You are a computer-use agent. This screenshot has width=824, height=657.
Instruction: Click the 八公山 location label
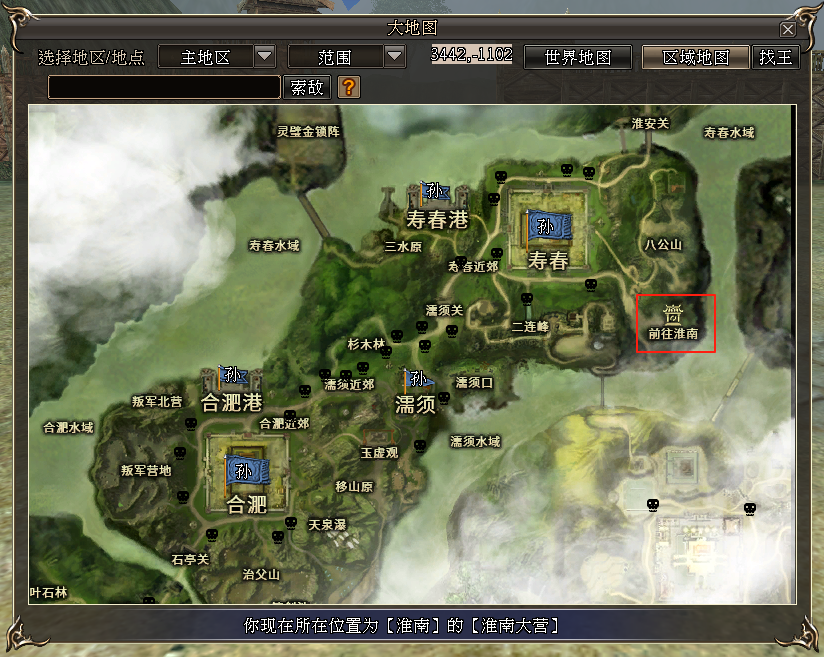point(663,244)
